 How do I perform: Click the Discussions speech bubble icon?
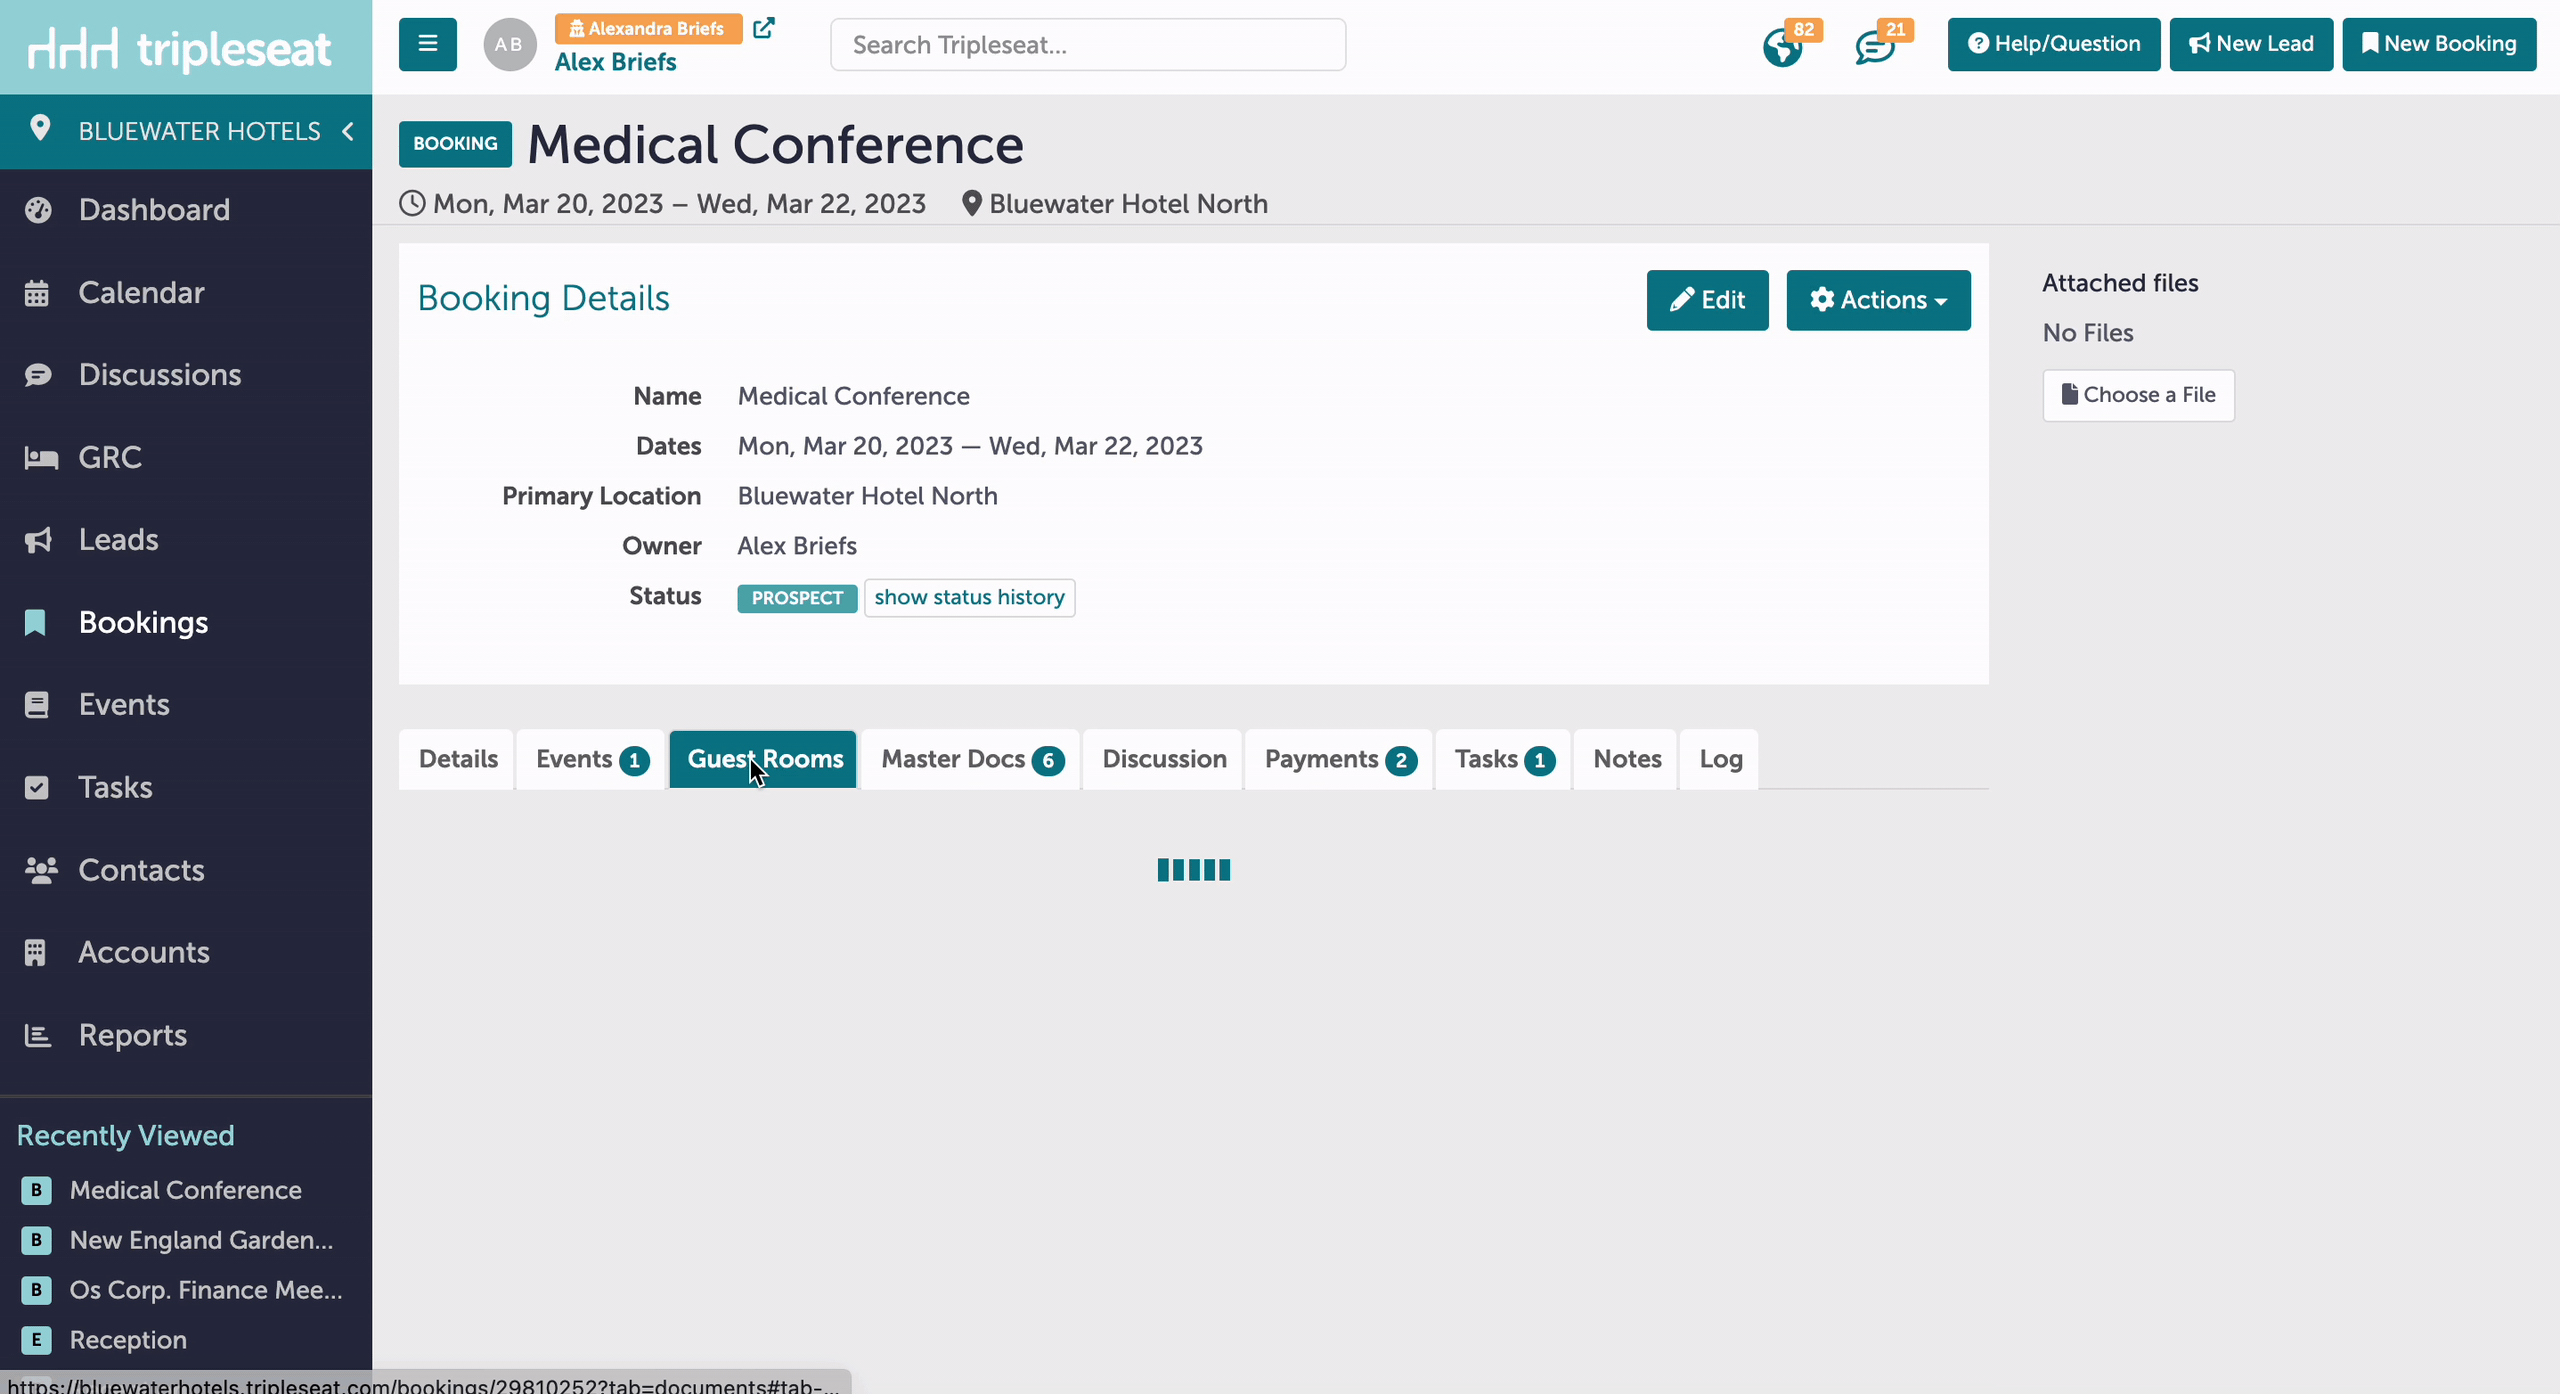tap(38, 375)
